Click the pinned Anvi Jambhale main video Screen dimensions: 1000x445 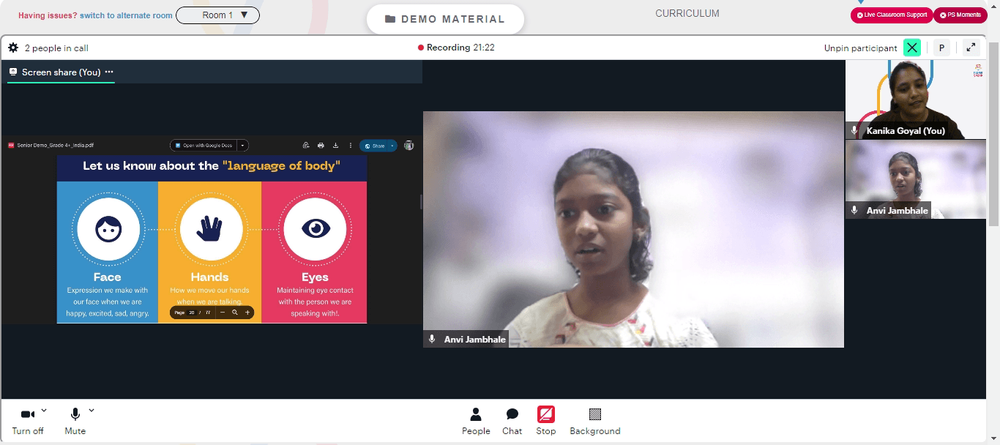[633, 230]
